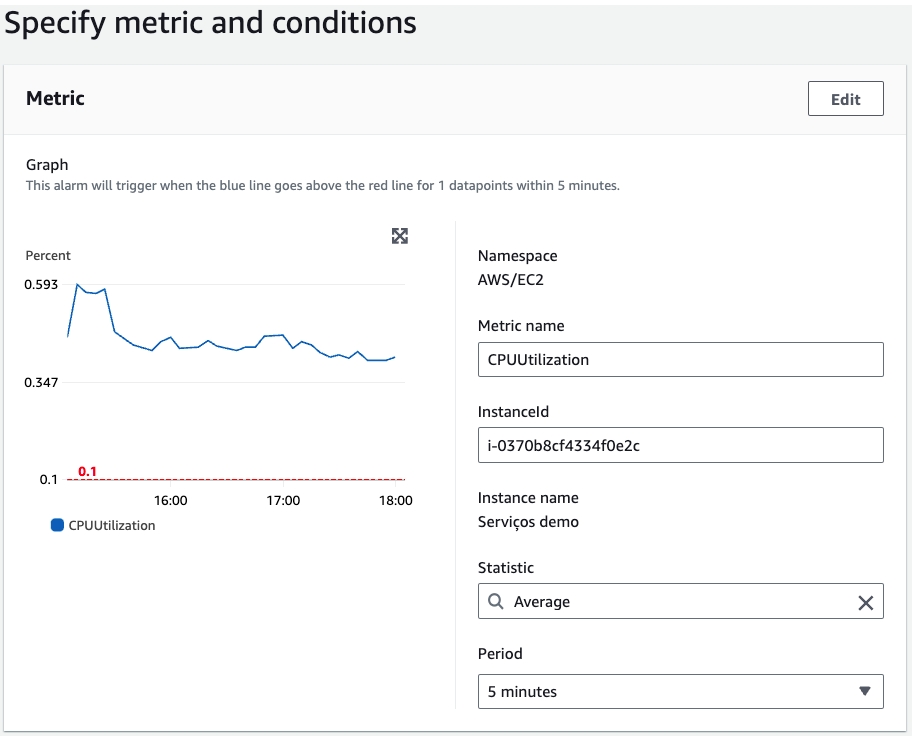Click the AWS/EC2 namespace value
The height and width of the screenshot is (736, 914).
(510, 280)
